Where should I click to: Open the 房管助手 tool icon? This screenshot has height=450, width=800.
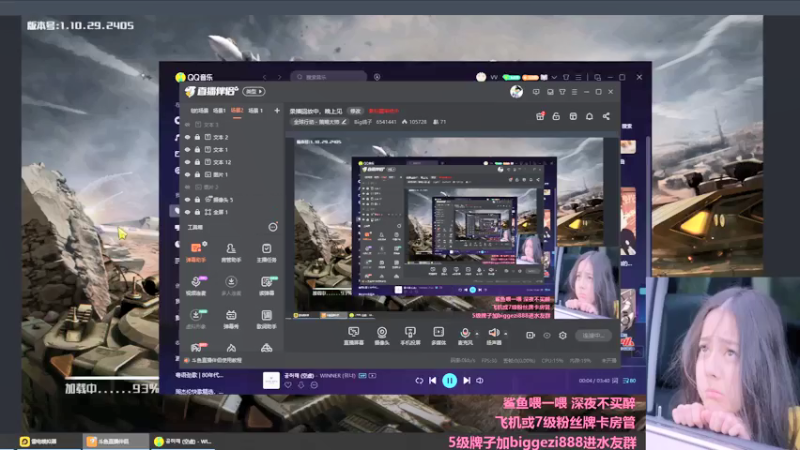(231, 252)
